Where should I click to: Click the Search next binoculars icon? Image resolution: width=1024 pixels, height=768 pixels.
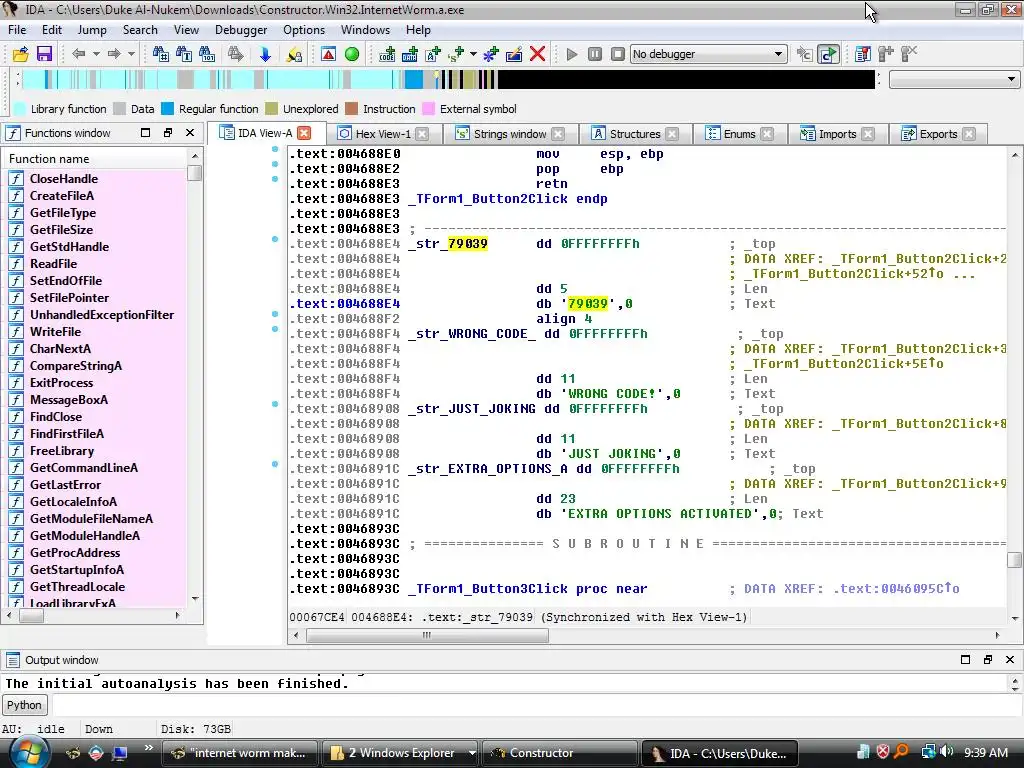(x=236, y=54)
